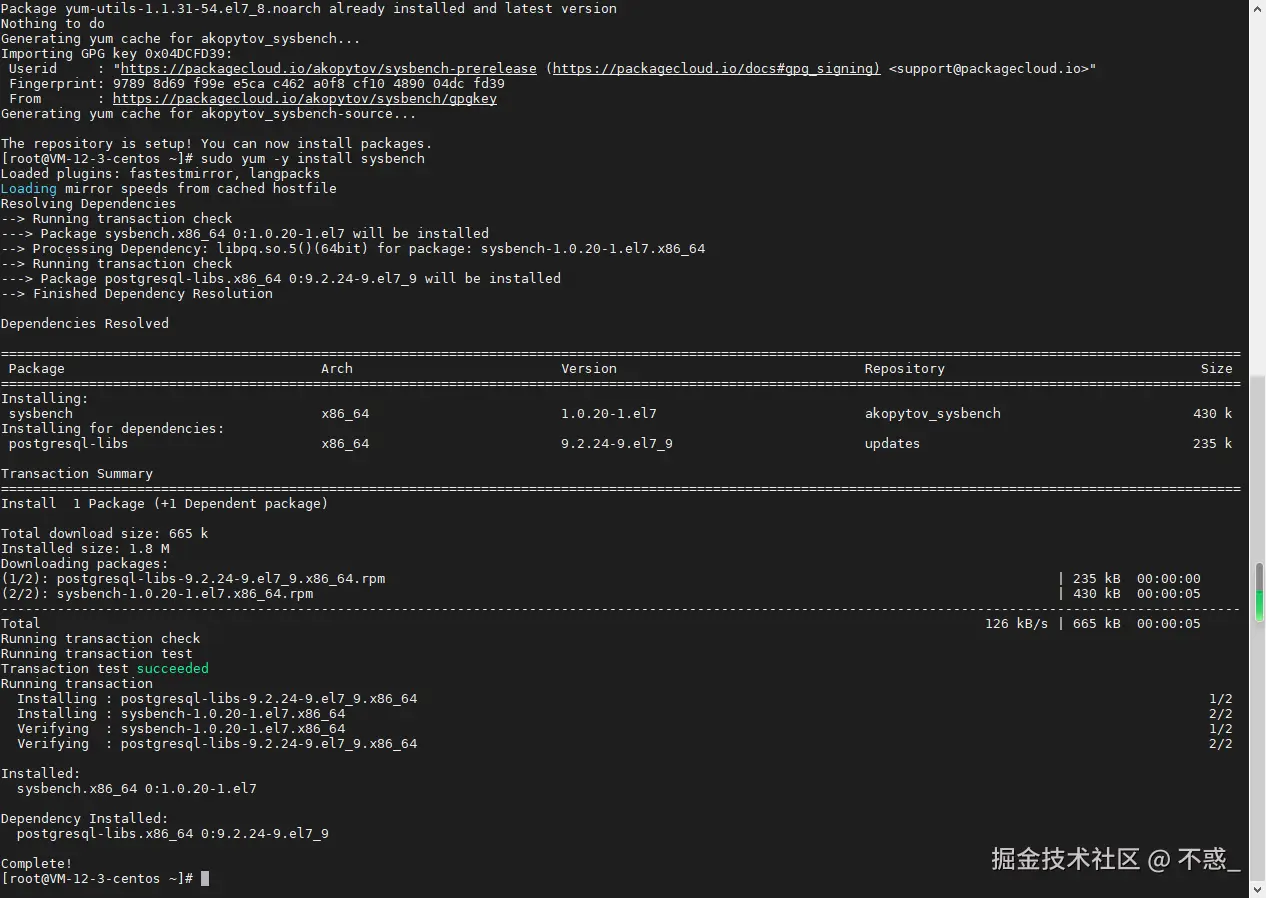Open the gpg_signing docs link

point(716,69)
